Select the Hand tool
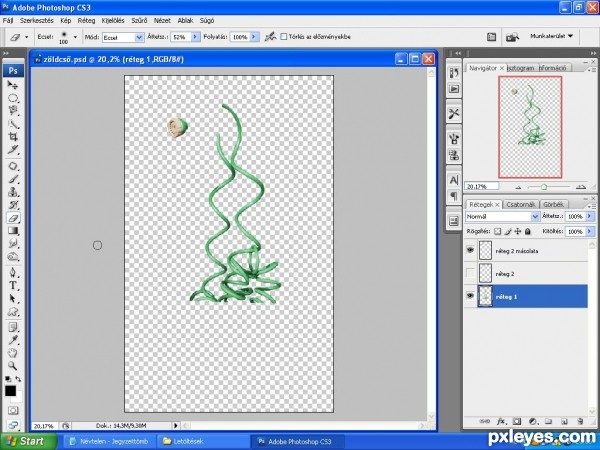This screenshot has width=600, height=450. click(13, 353)
